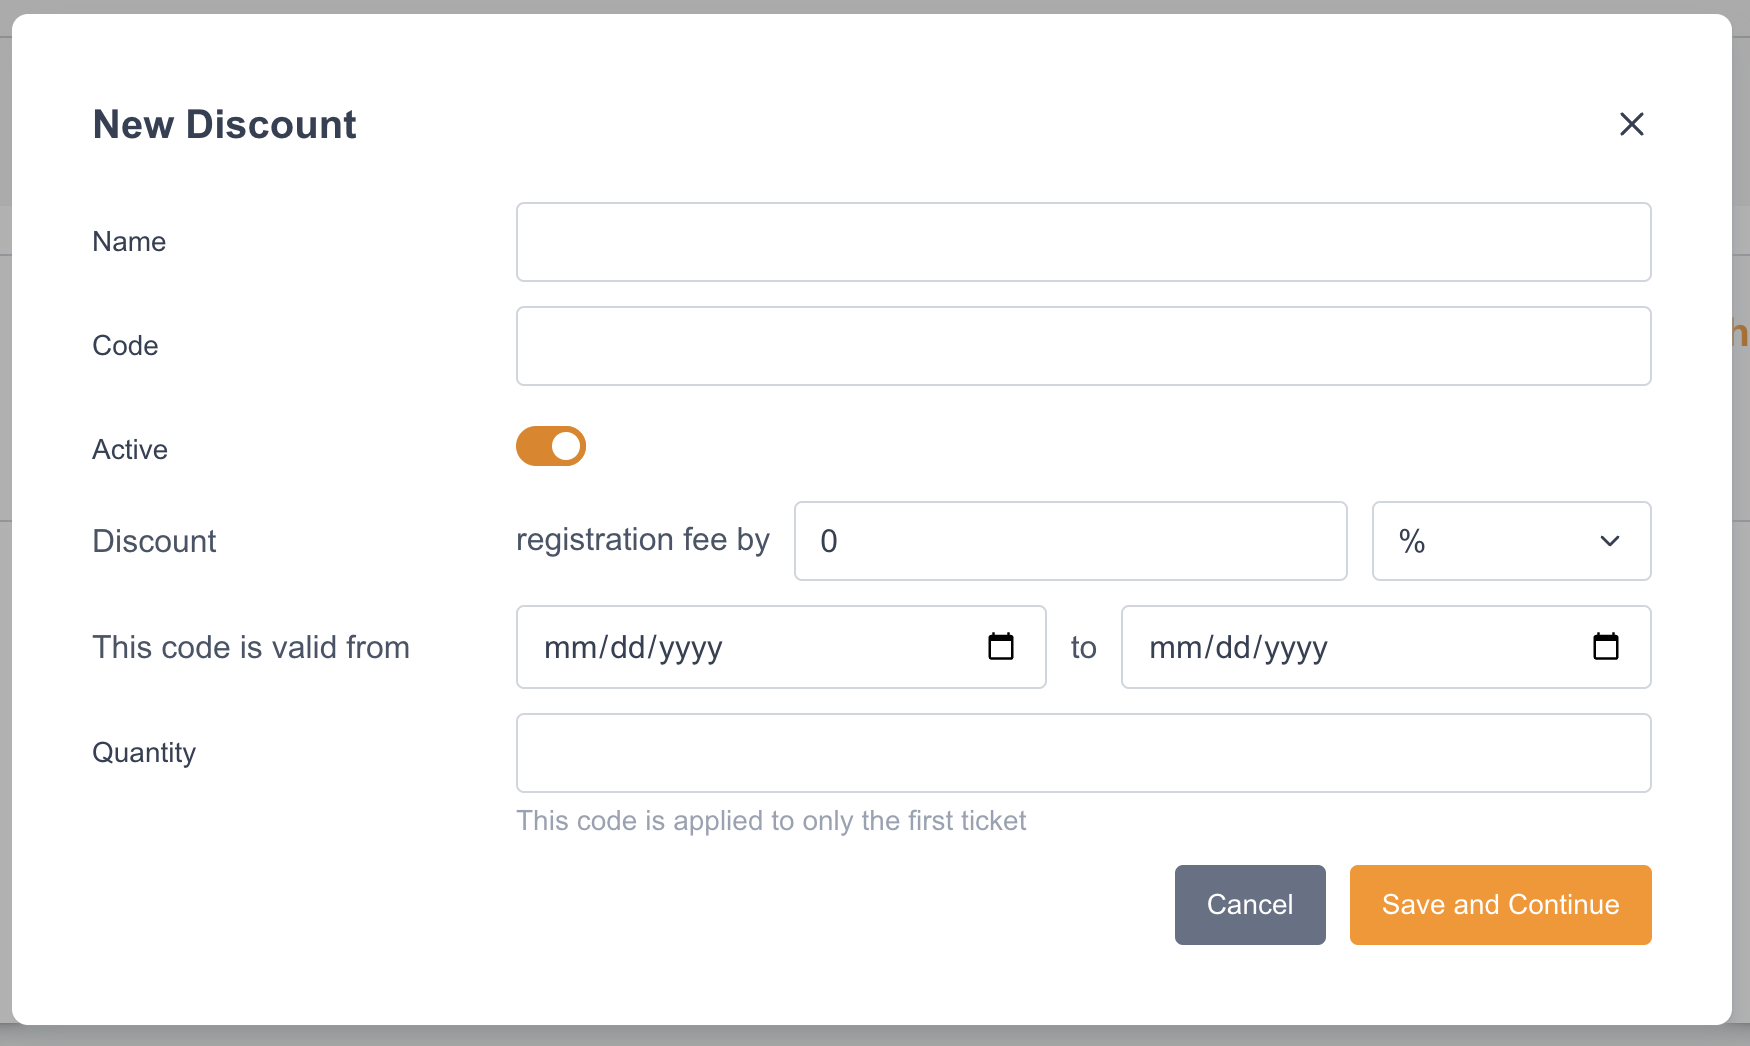
Task: Click the 'This code is valid from' label
Action: click(251, 648)
